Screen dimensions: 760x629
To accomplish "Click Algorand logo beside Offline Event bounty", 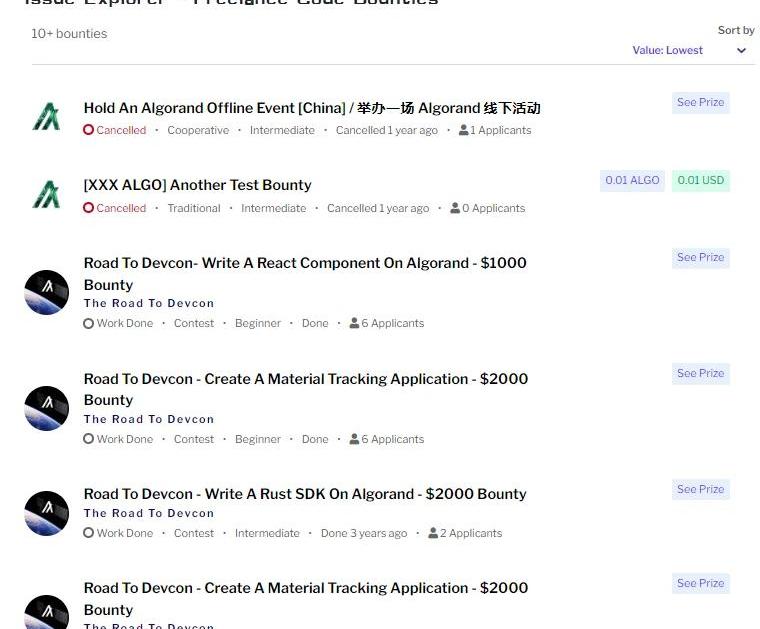I will pyautogui.click(x=47, y=116).
